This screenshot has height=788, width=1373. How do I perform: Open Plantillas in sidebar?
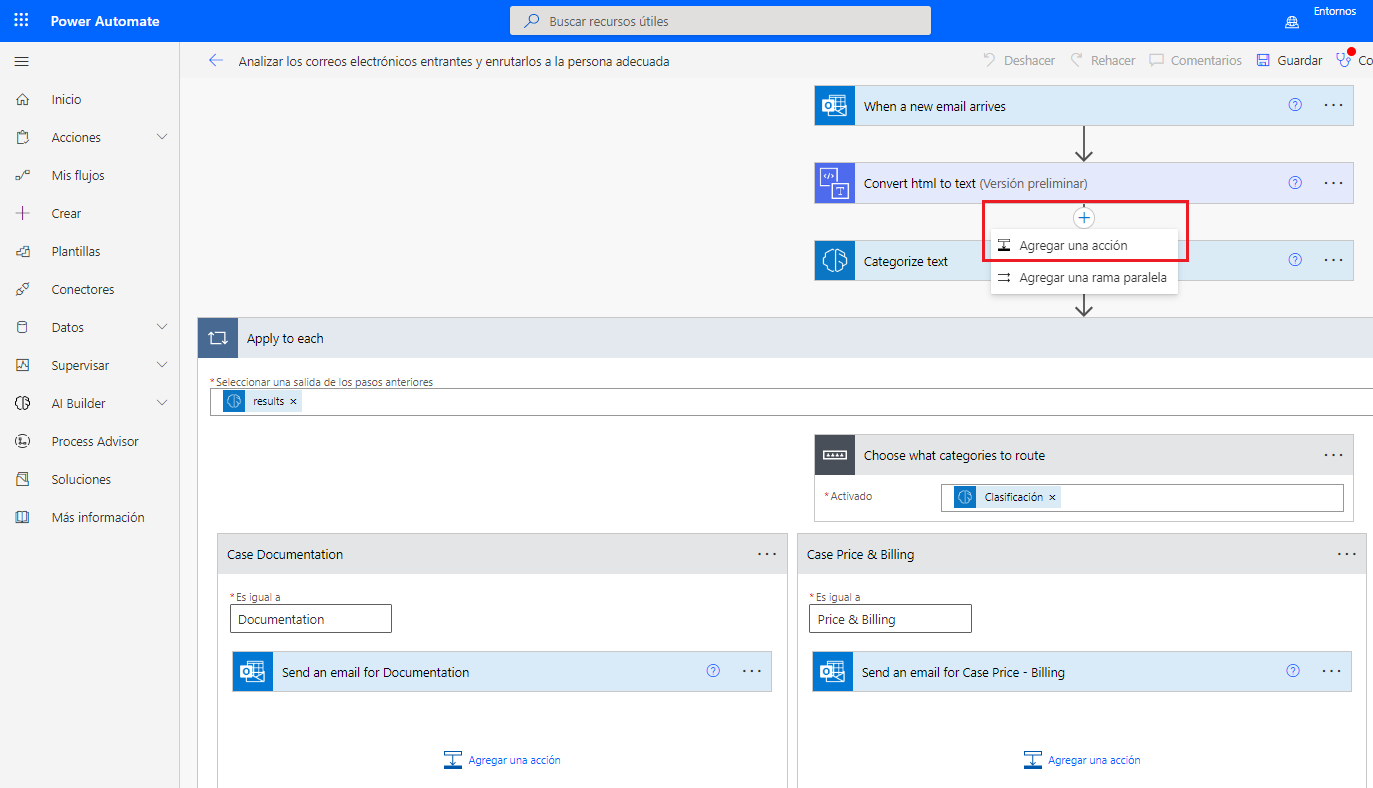pos(76,252)
